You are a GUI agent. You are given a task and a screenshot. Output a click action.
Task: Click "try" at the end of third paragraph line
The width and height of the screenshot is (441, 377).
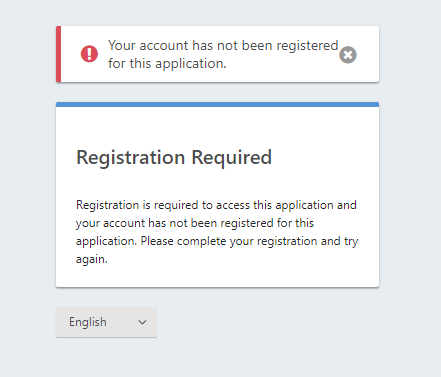coord(351,241)
